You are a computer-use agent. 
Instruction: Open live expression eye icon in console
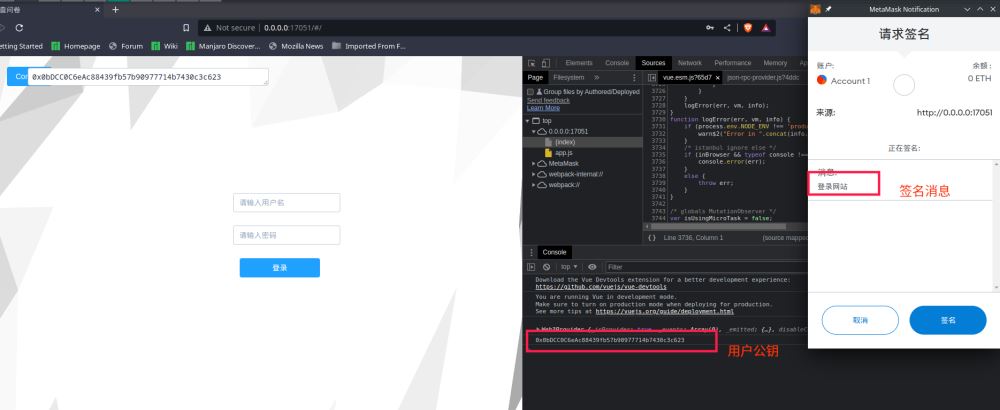(x=593, y=267)
